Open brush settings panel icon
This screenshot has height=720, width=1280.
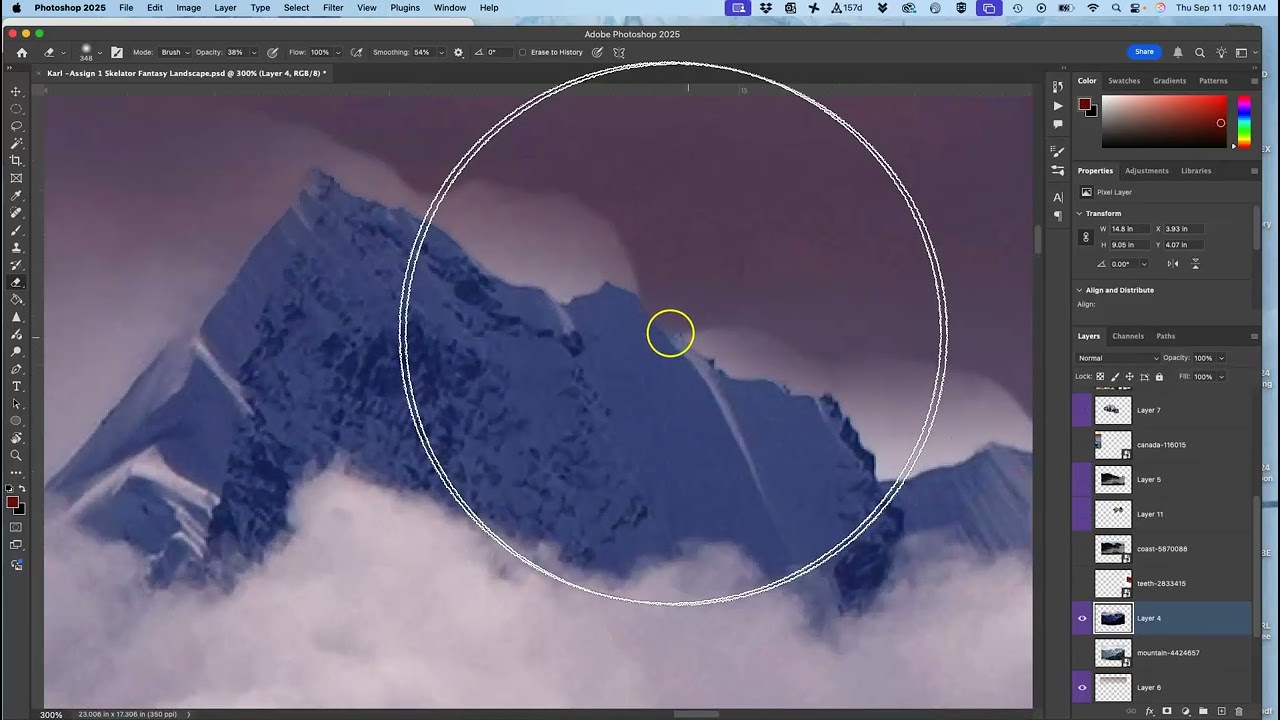click(117, 52)
